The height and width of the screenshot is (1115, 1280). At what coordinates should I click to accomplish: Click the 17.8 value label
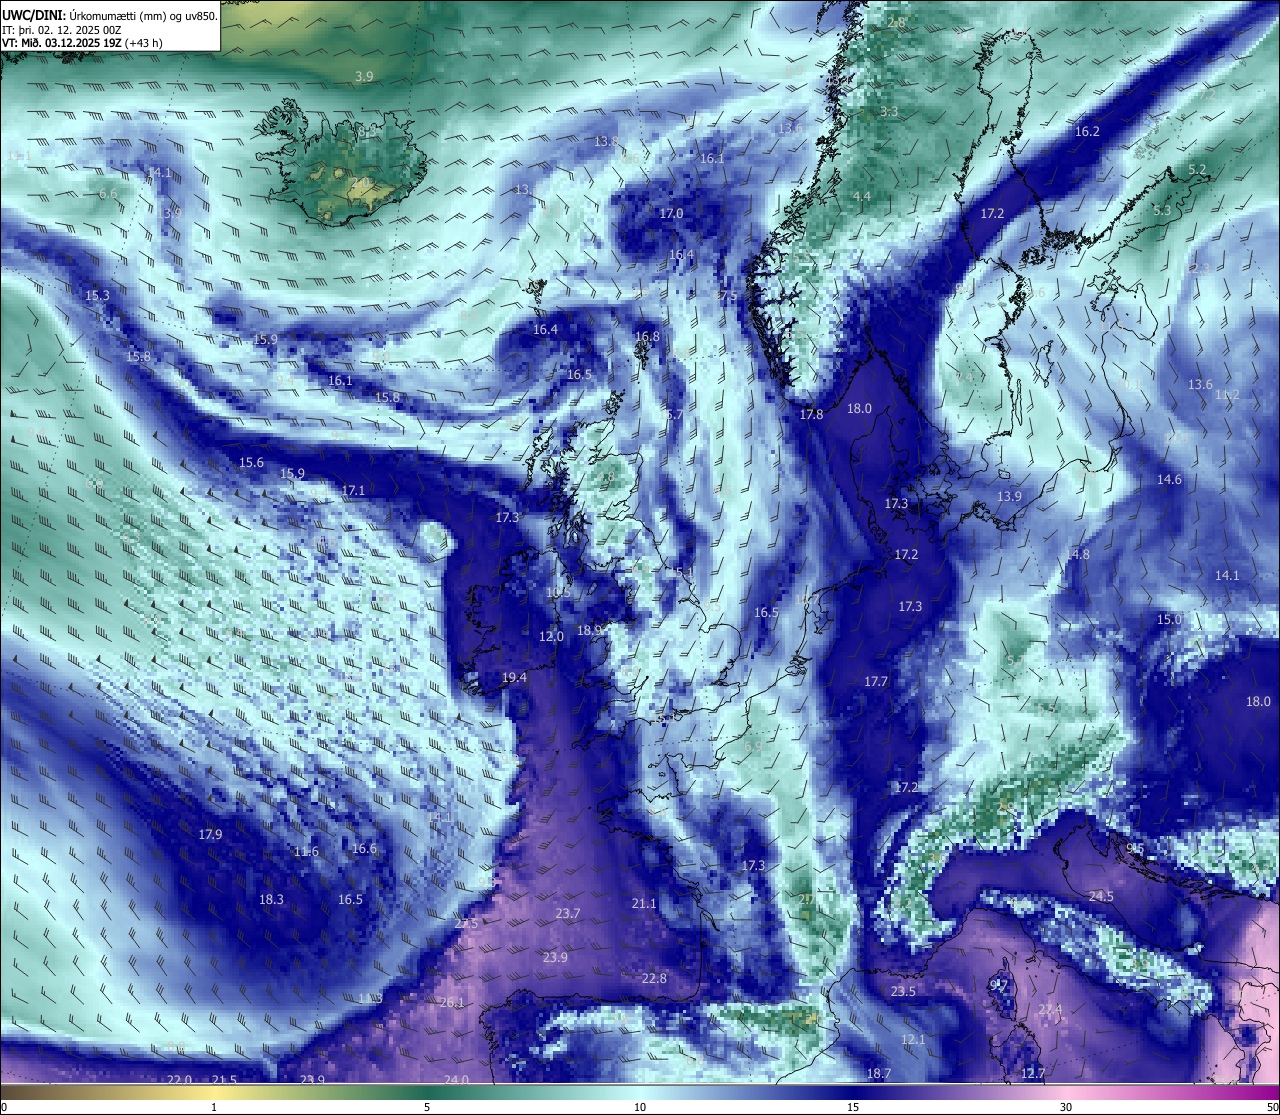pyautogui.click(x=811, y=414)
